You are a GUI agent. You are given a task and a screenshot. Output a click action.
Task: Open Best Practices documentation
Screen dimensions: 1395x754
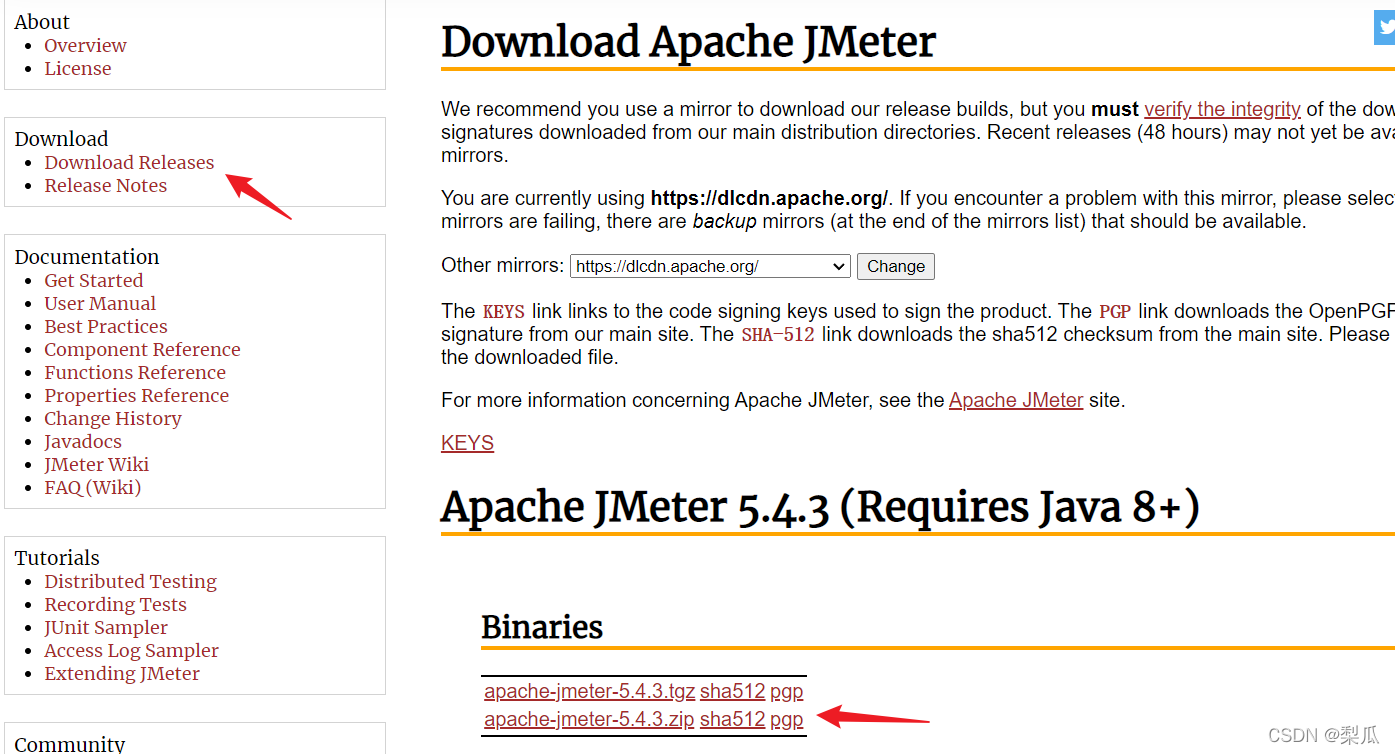(106, 326)
